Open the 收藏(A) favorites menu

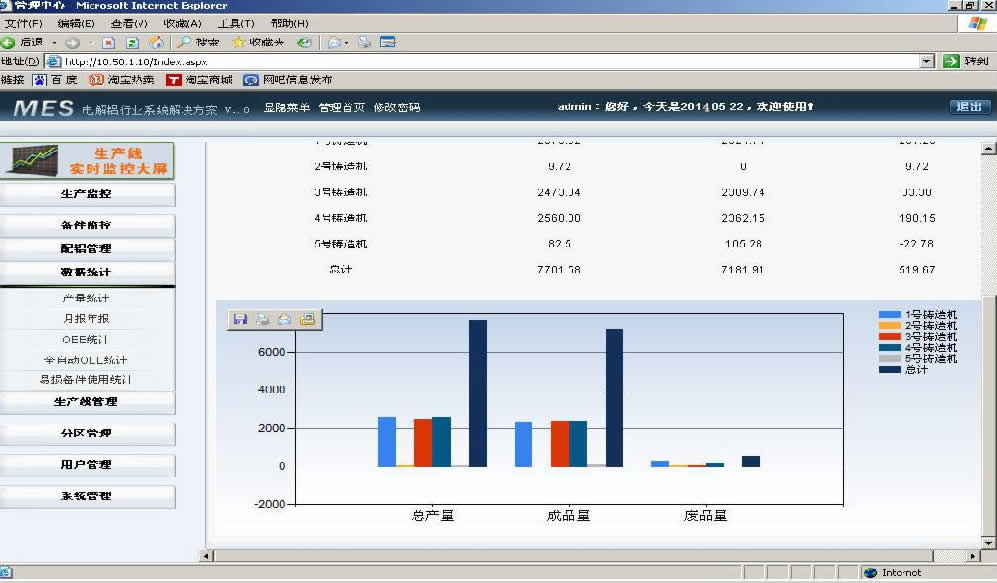182,23
